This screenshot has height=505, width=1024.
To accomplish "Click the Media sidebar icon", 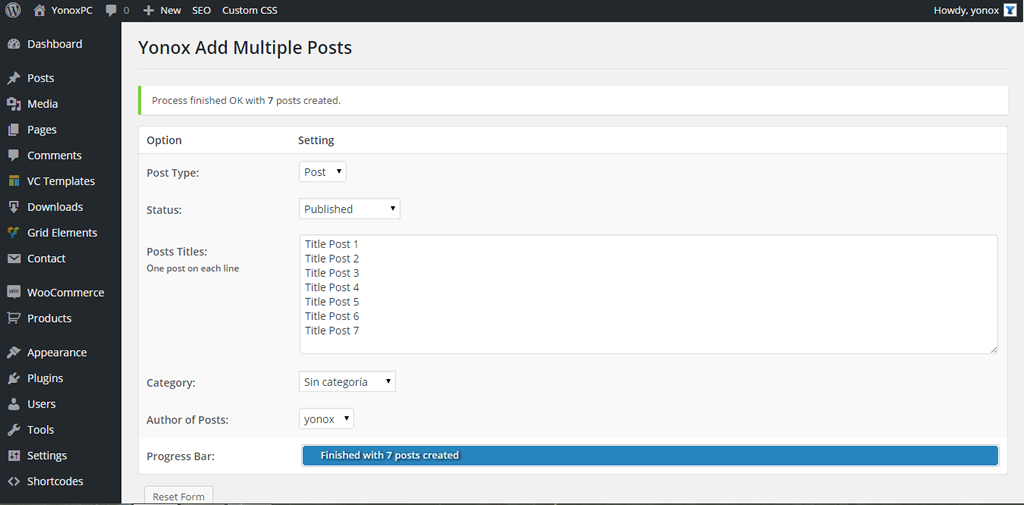I will point(14,104).
